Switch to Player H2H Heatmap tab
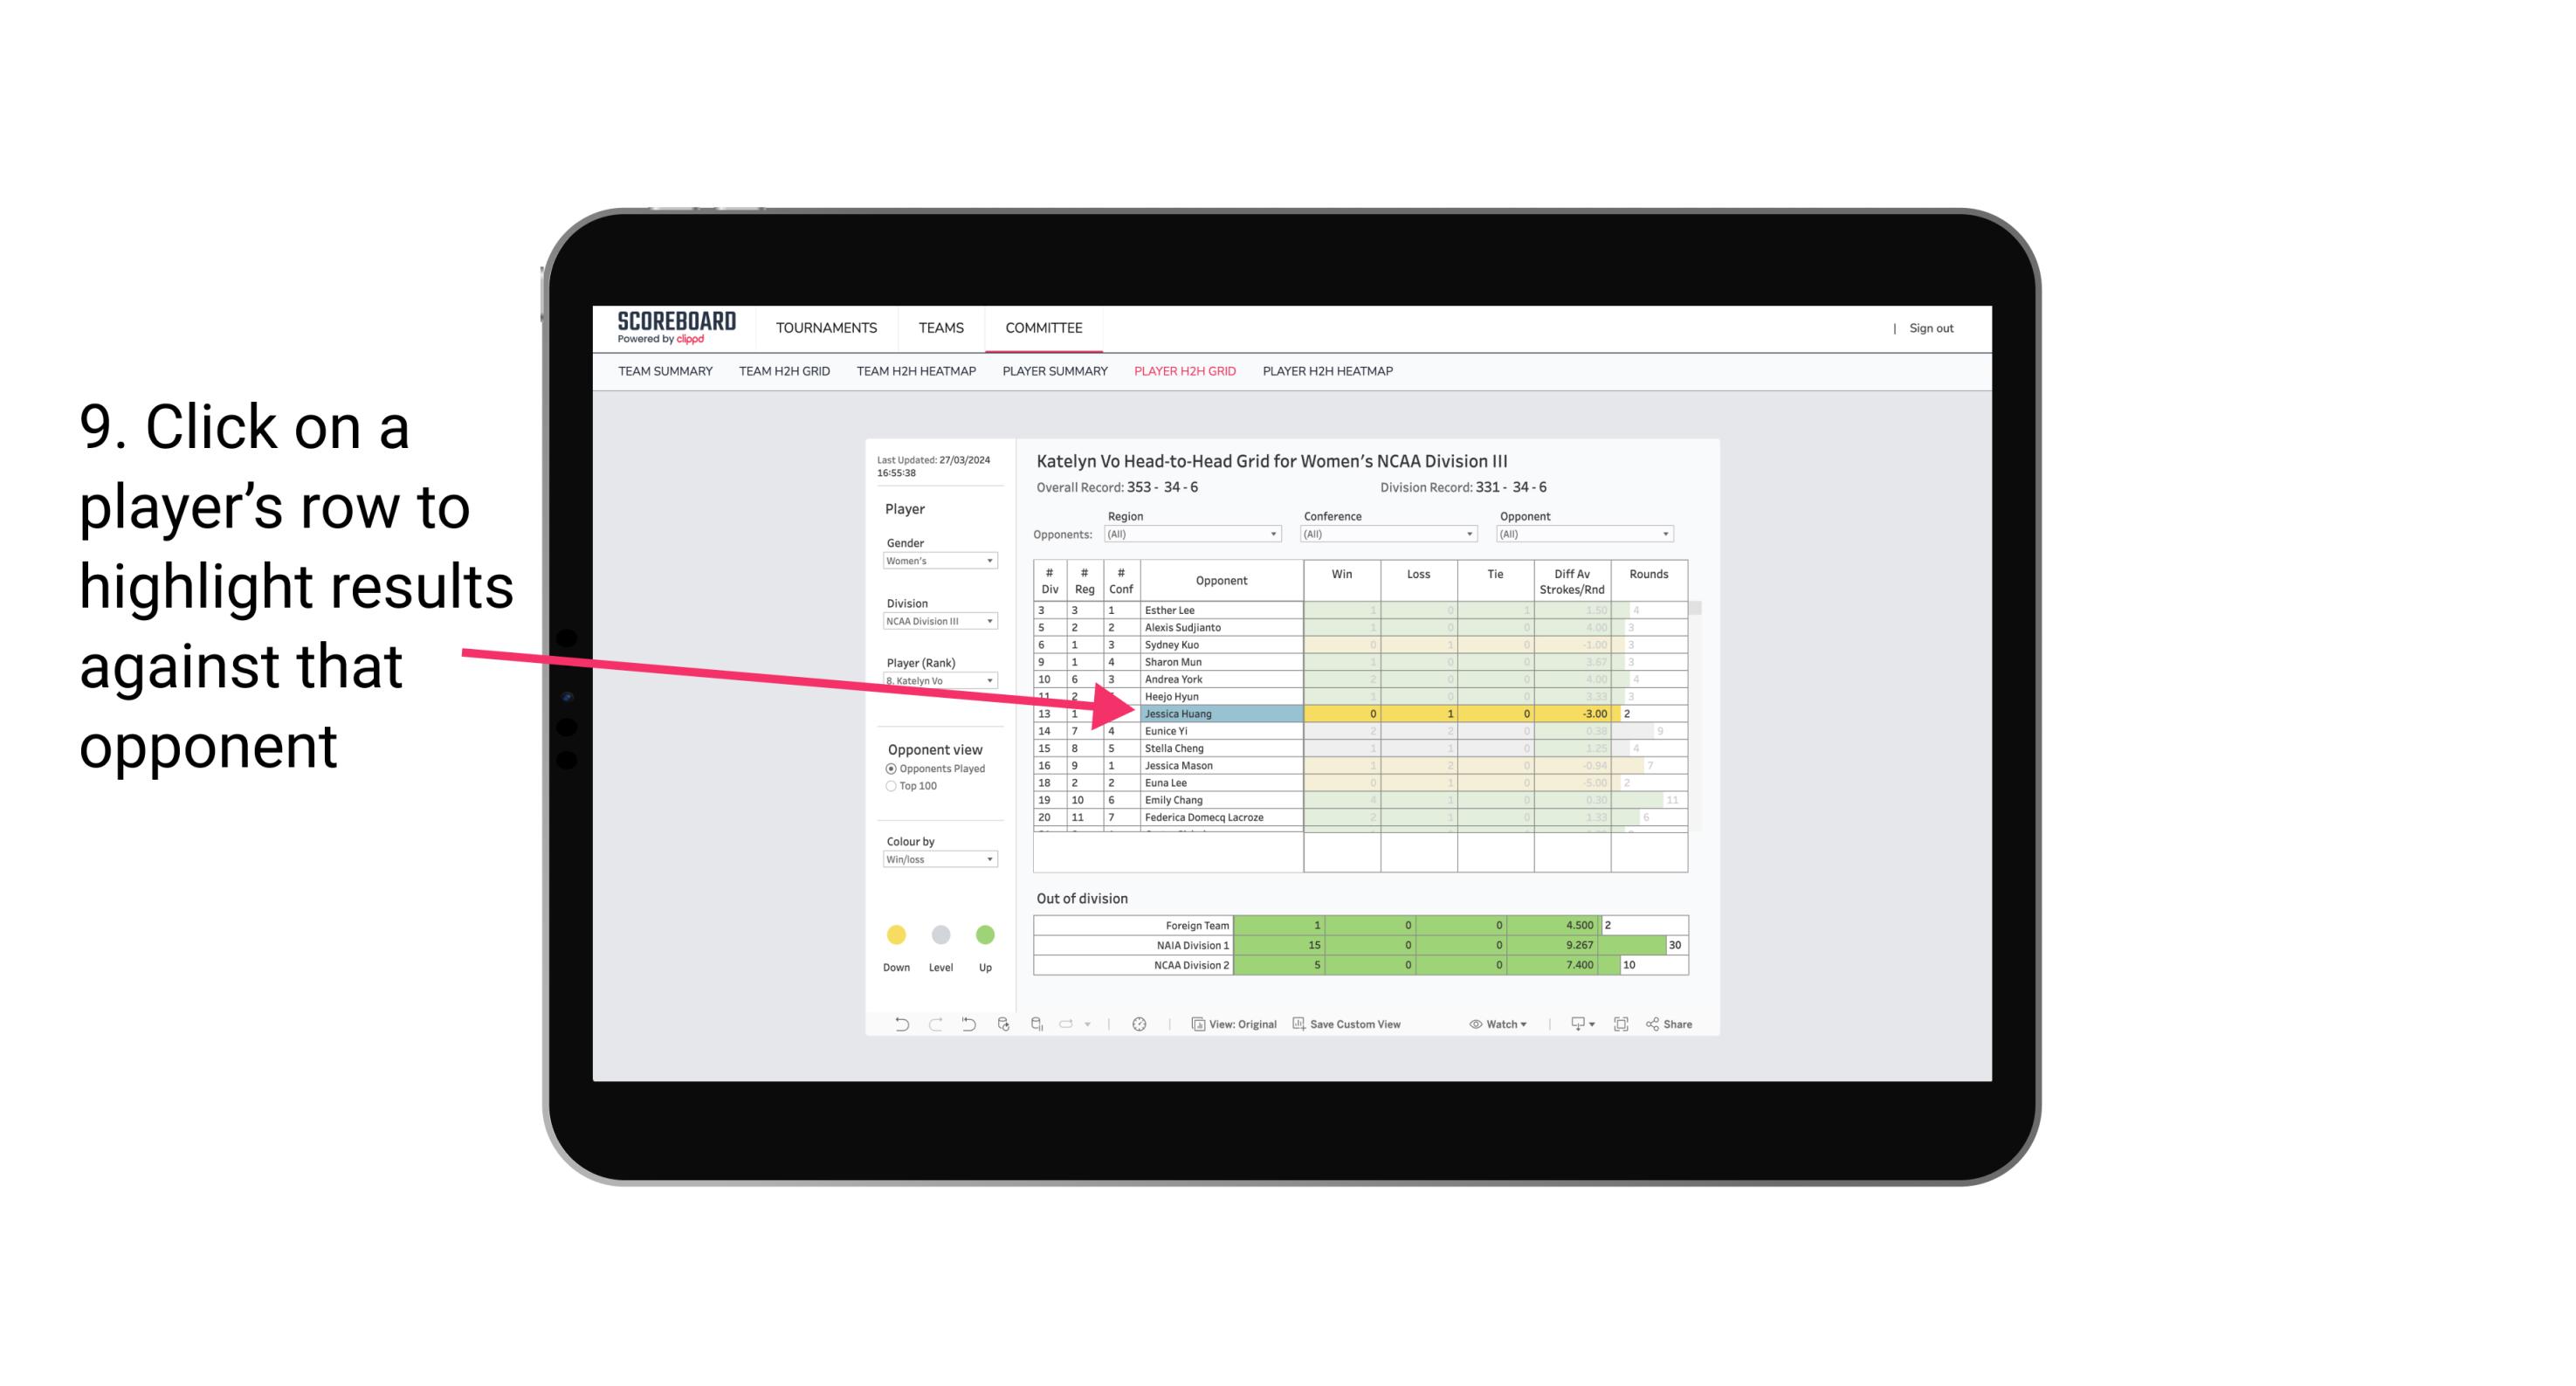Screen dimensions: 2576x1386 click(1331, 374)
